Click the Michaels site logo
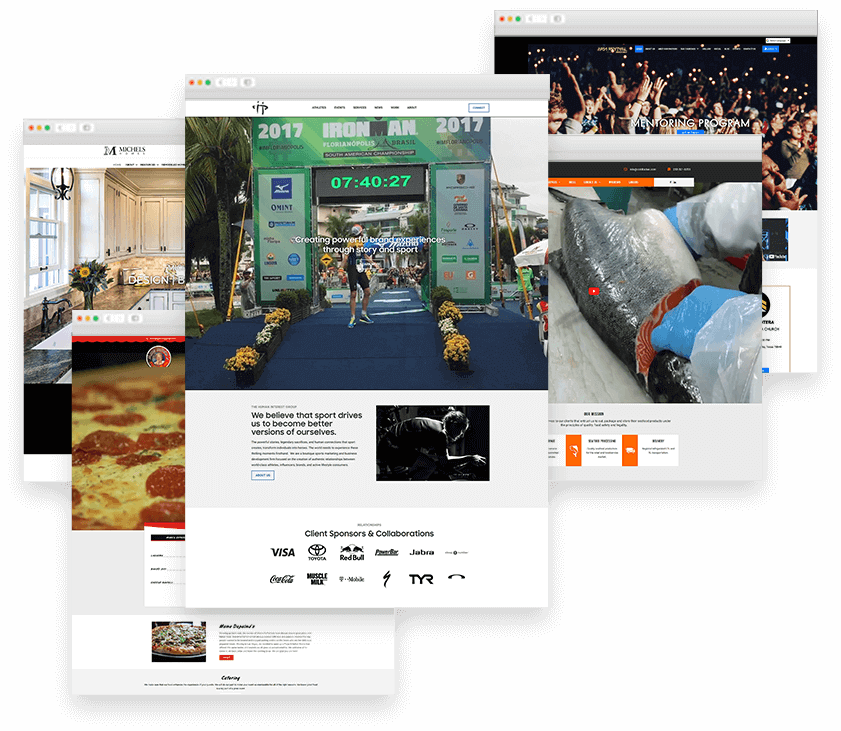Screen dimensions: 841x731 point(123,151)
